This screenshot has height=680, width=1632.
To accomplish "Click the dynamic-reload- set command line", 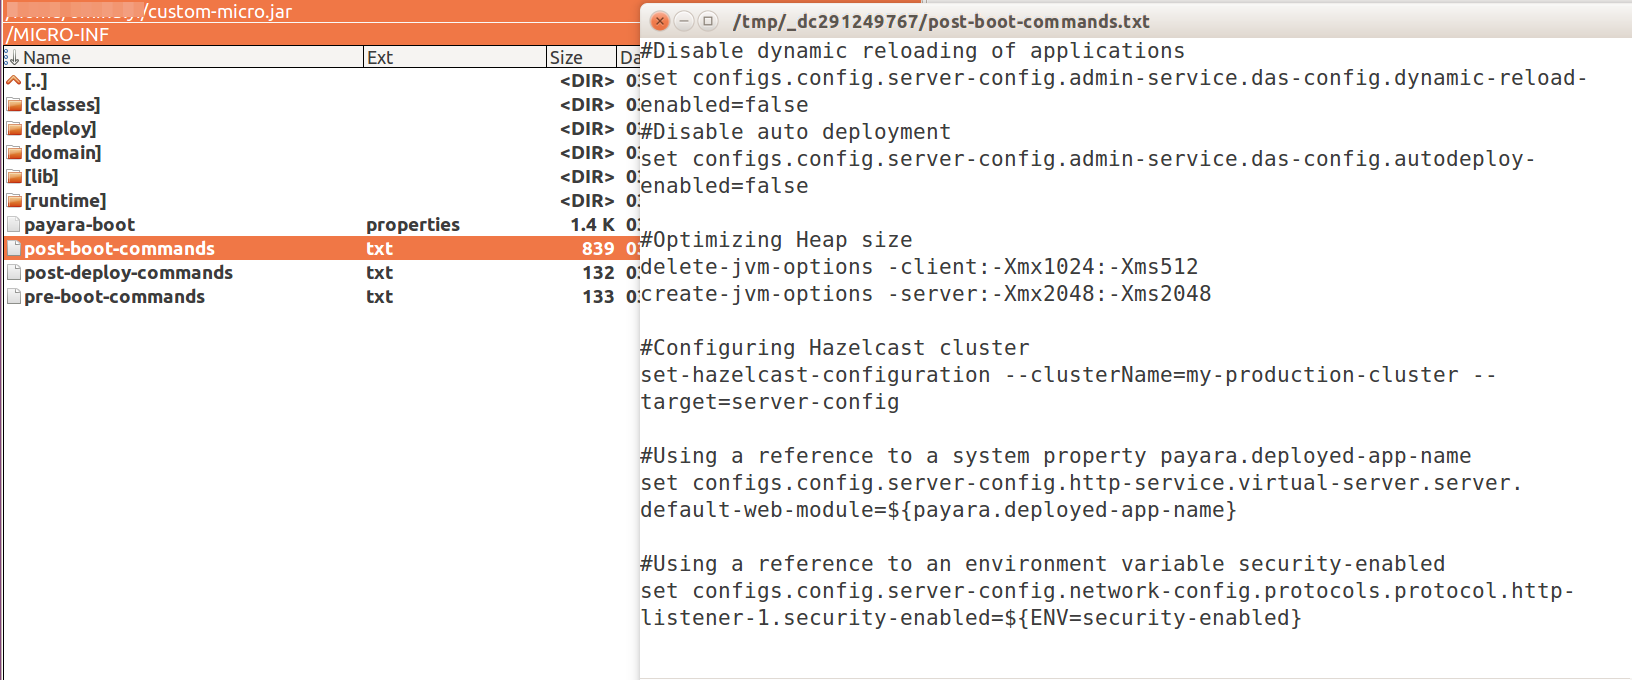I will click(1113, 78).
